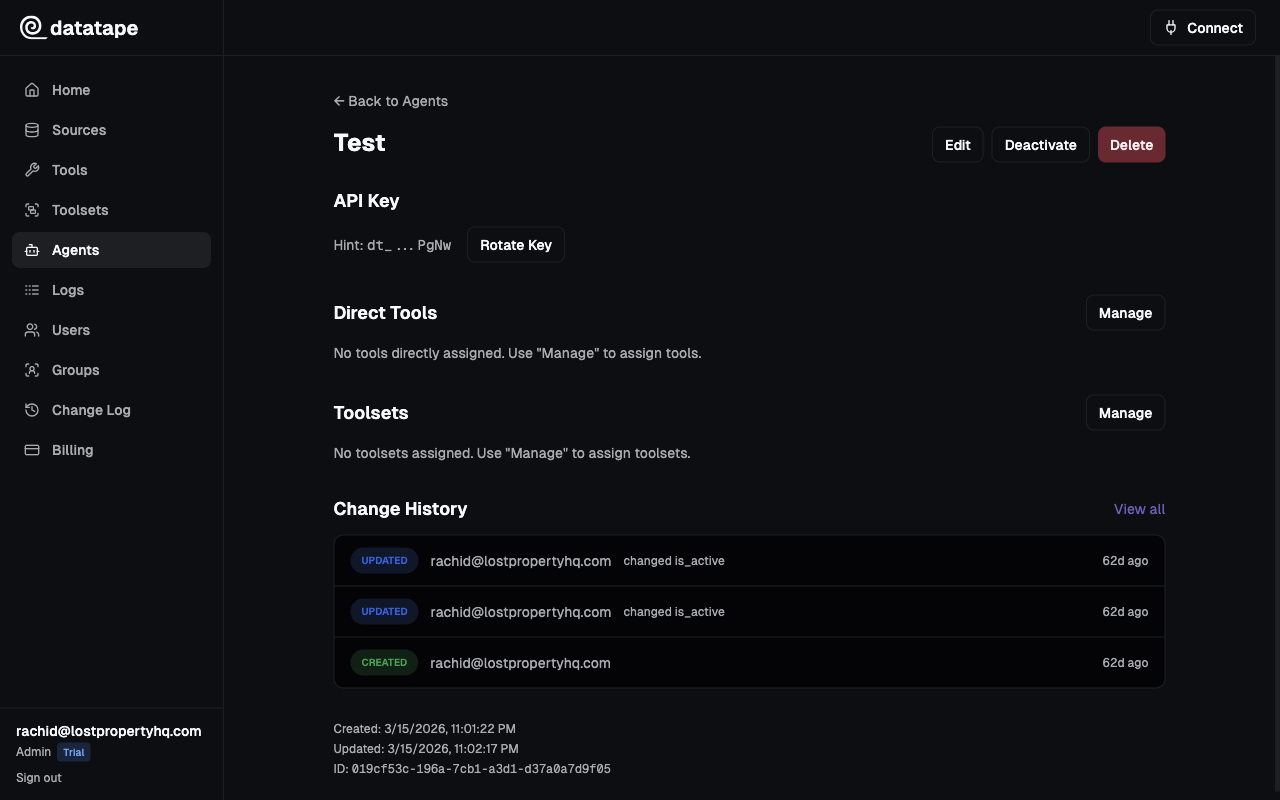Click the datatape spiral logo icon
This screenshot has width=1280, height=800.
point(32,28)
